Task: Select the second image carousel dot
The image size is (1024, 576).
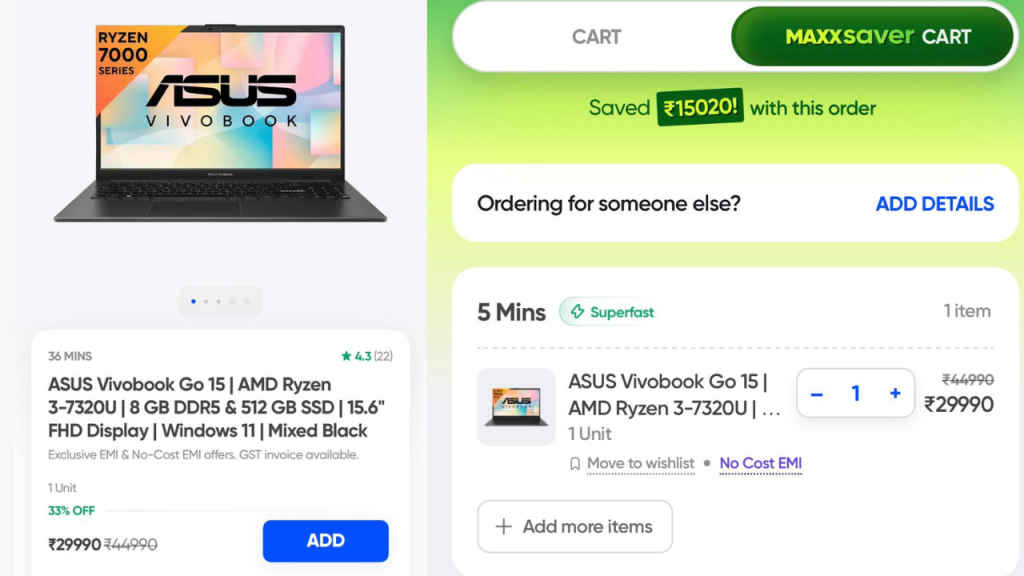Action: coord(206,301)
